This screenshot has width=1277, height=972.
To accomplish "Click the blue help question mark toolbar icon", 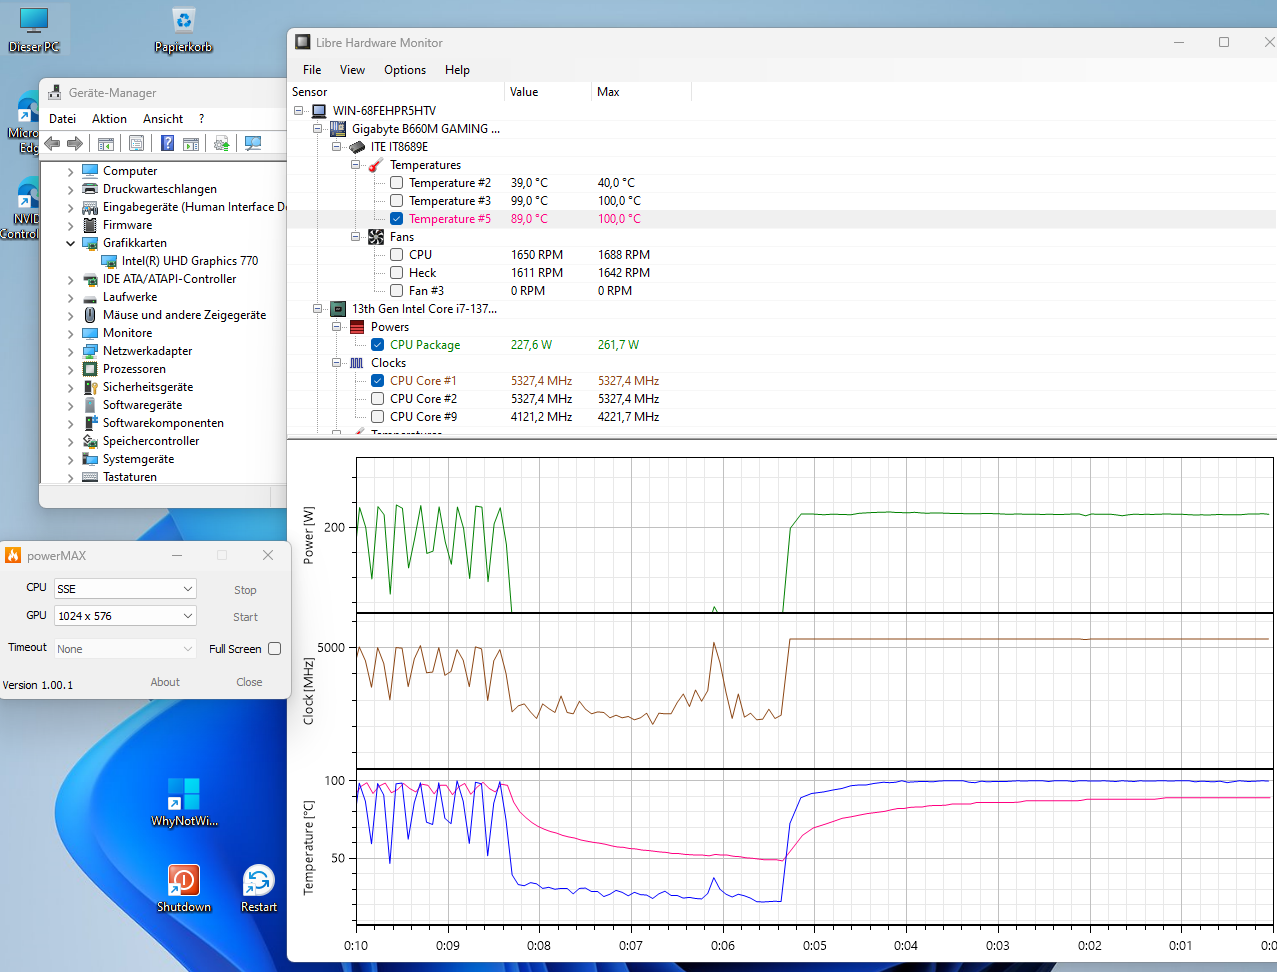I will 167,143.
